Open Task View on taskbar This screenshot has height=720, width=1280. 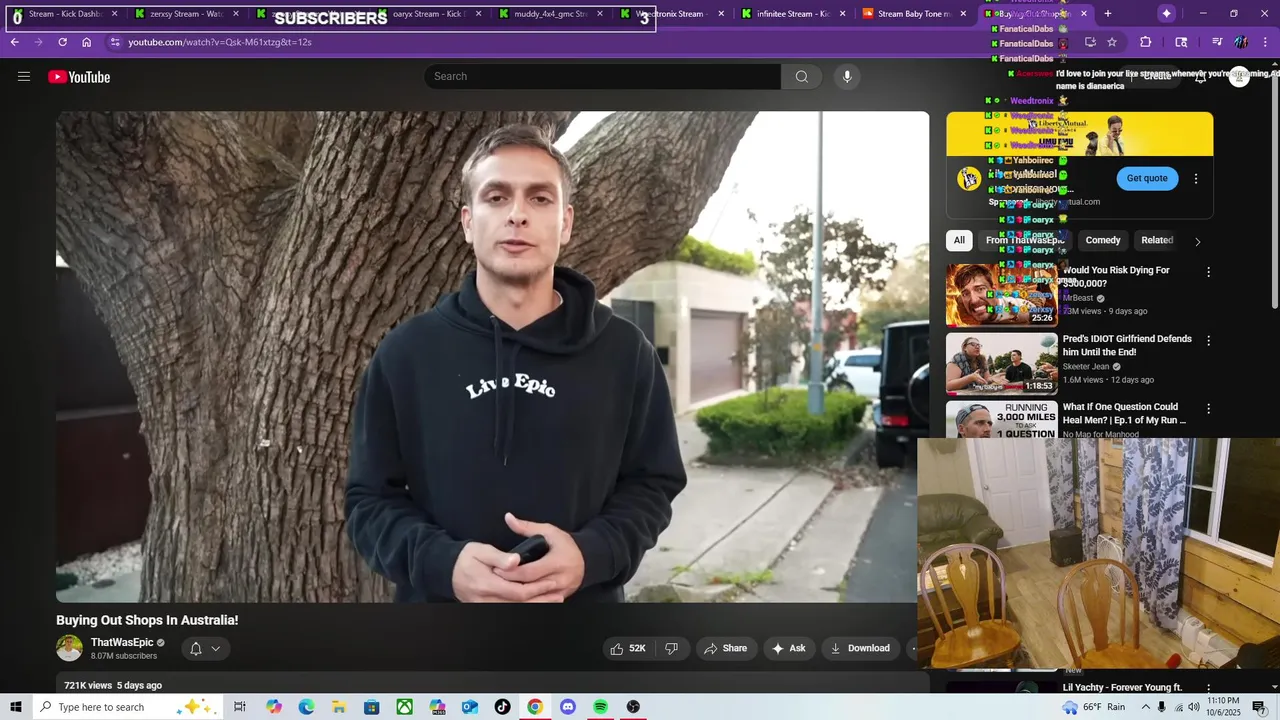[240, 707]
